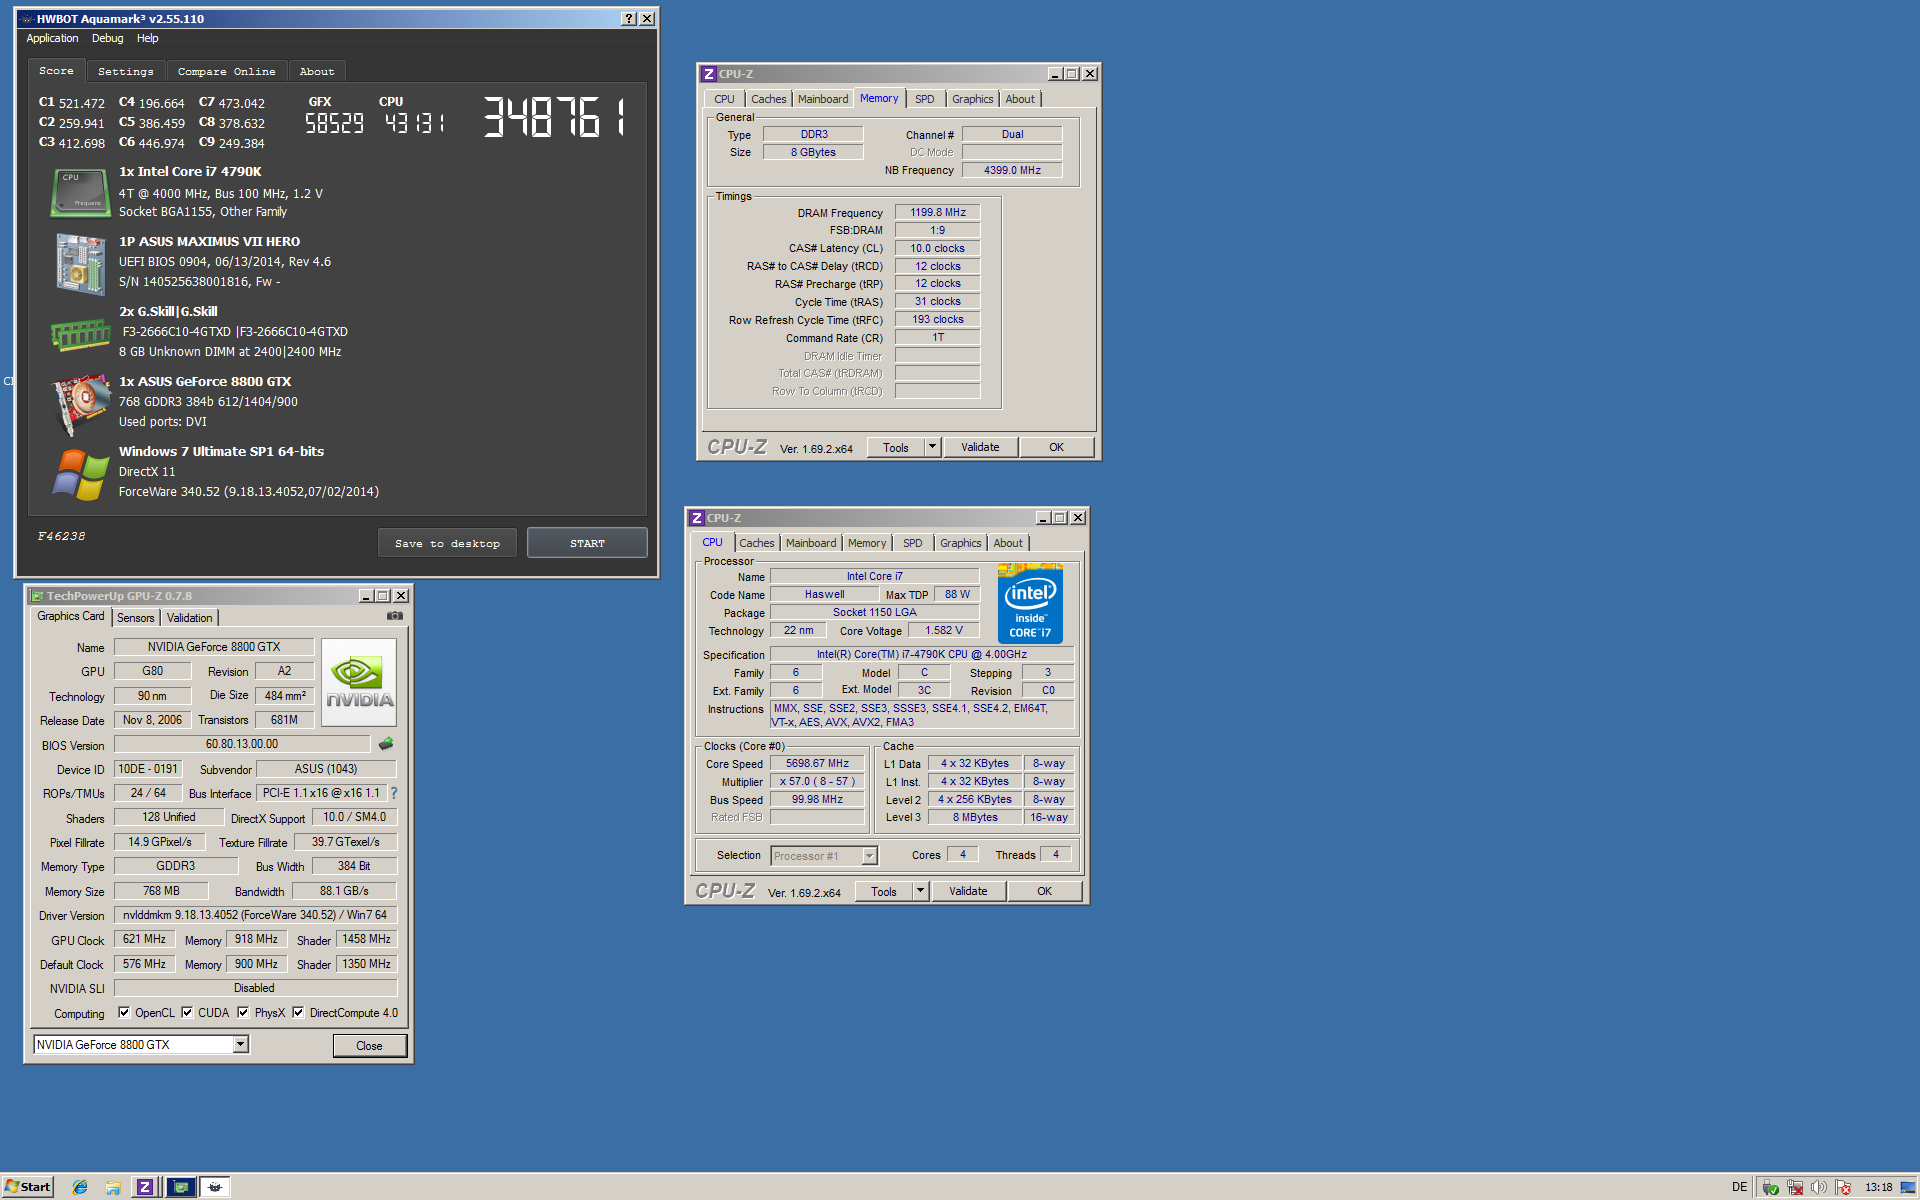
Task: Click the Show Desktop icon in the tray
Action: (1908, 1188)
